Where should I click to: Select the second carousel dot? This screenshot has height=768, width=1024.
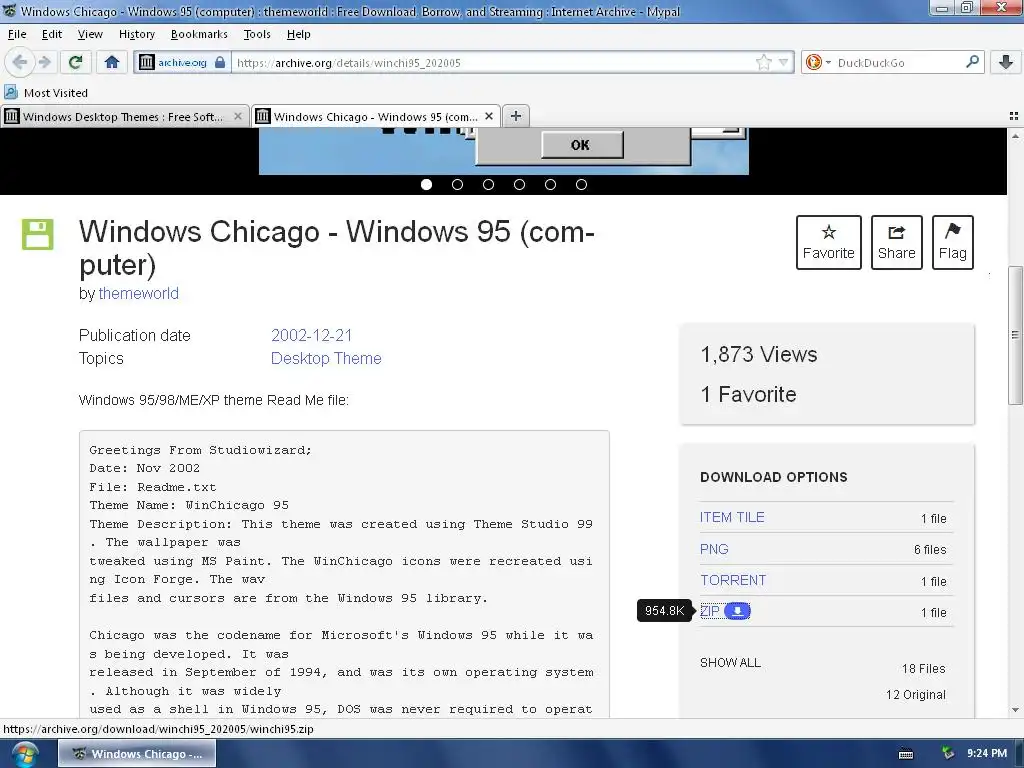coord(457,185)
